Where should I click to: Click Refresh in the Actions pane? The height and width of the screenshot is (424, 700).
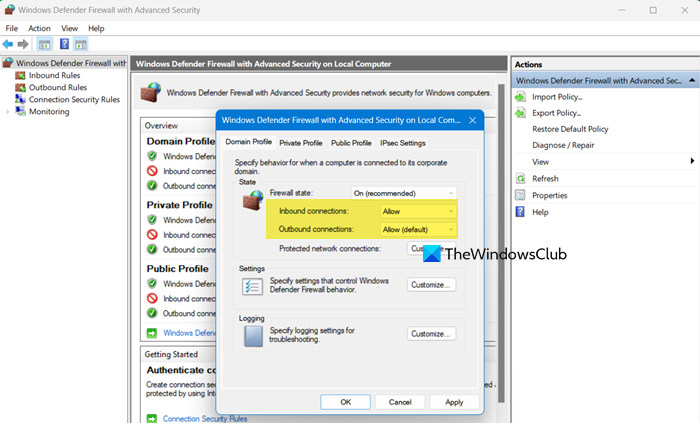[x=545, y=179]
